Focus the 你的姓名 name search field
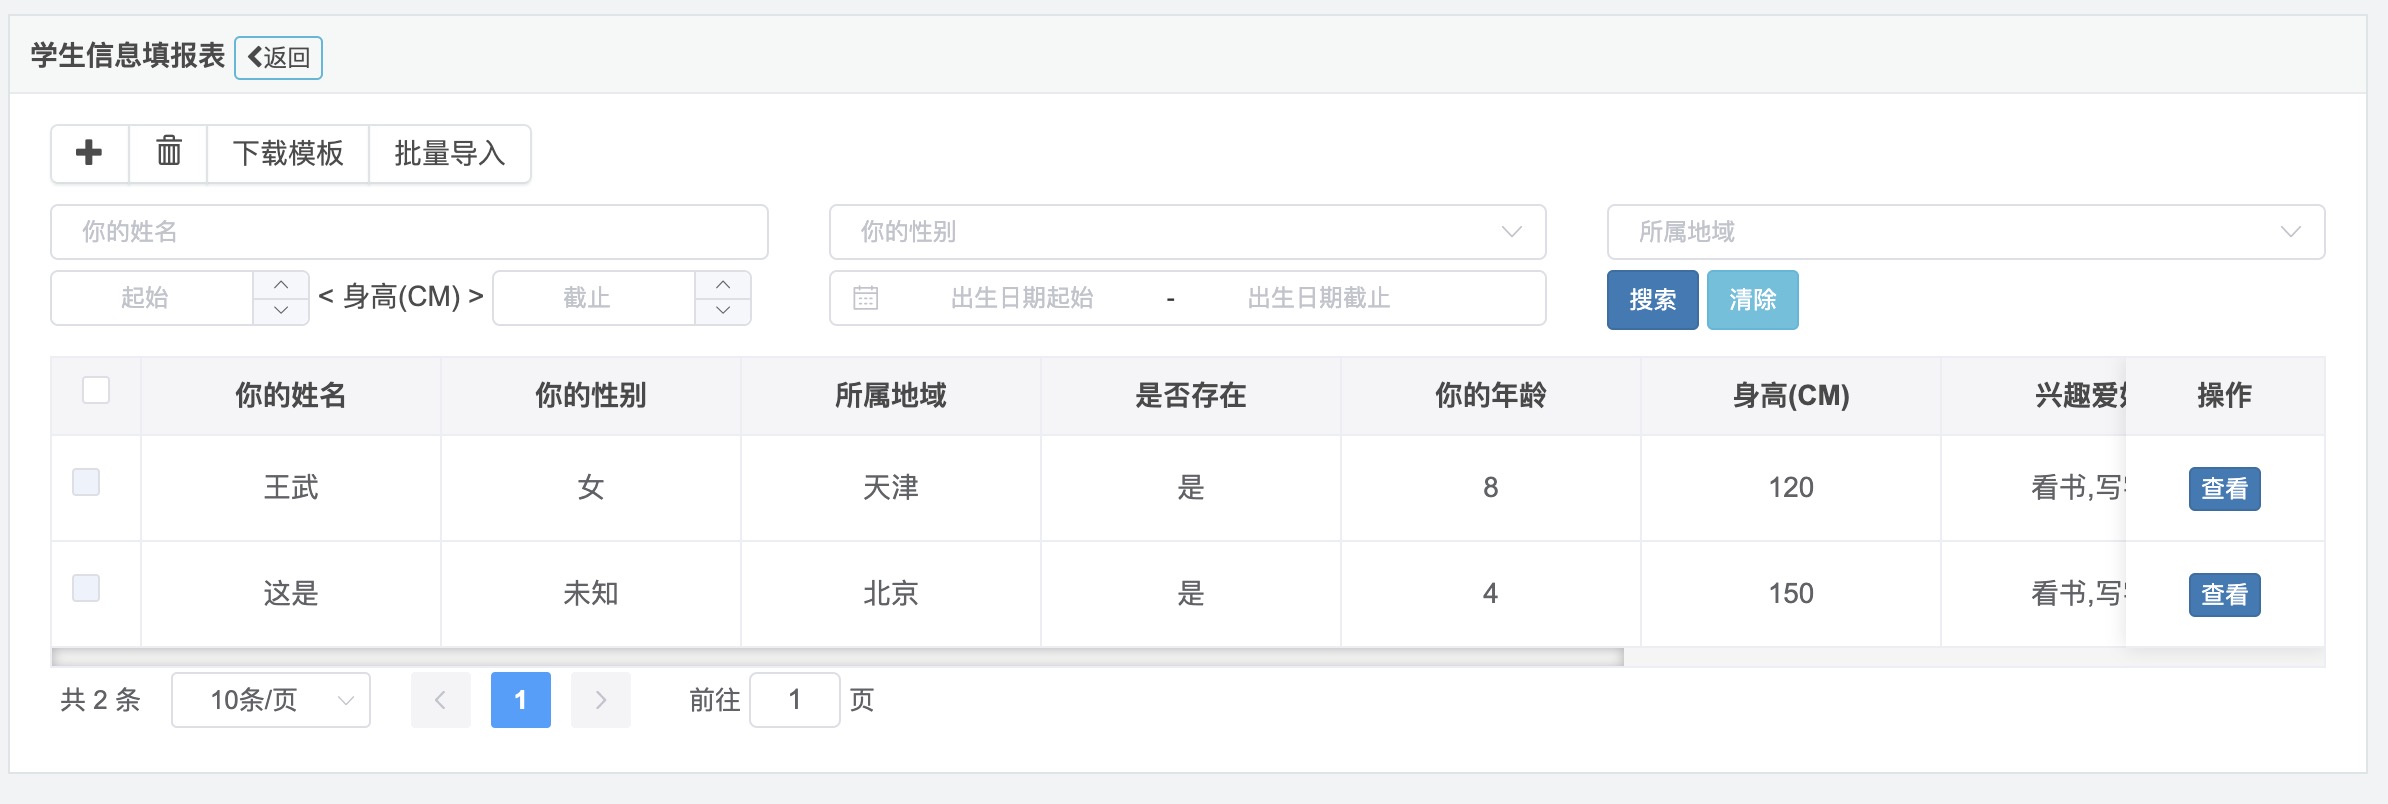This screenshot has width=2388, height=804. [409, 232]
